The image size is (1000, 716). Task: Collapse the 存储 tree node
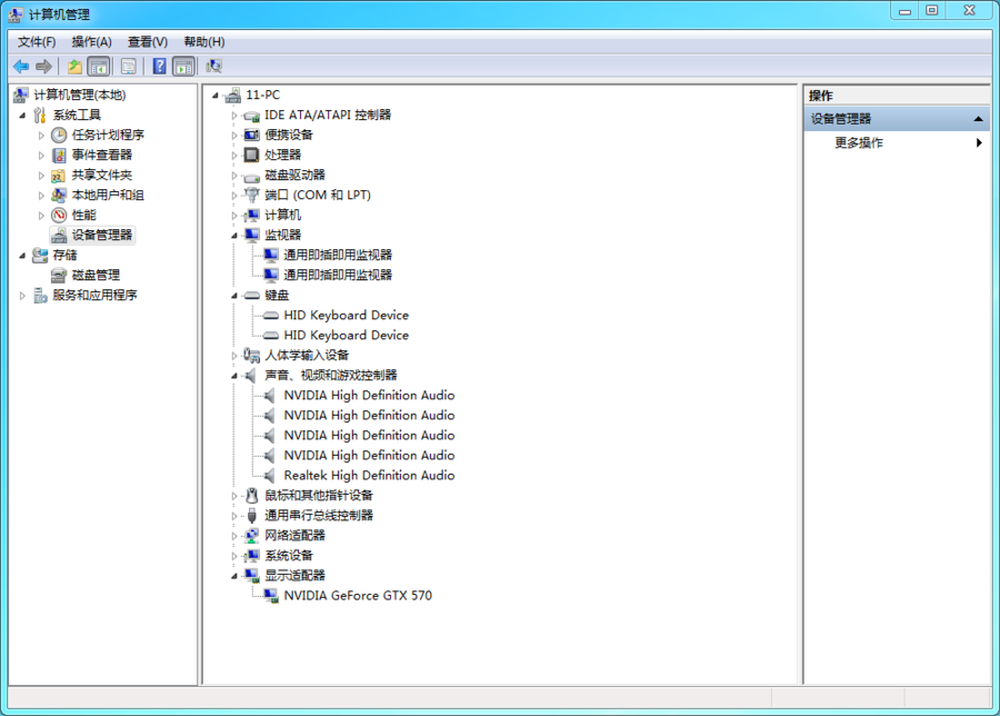point(22,256)
